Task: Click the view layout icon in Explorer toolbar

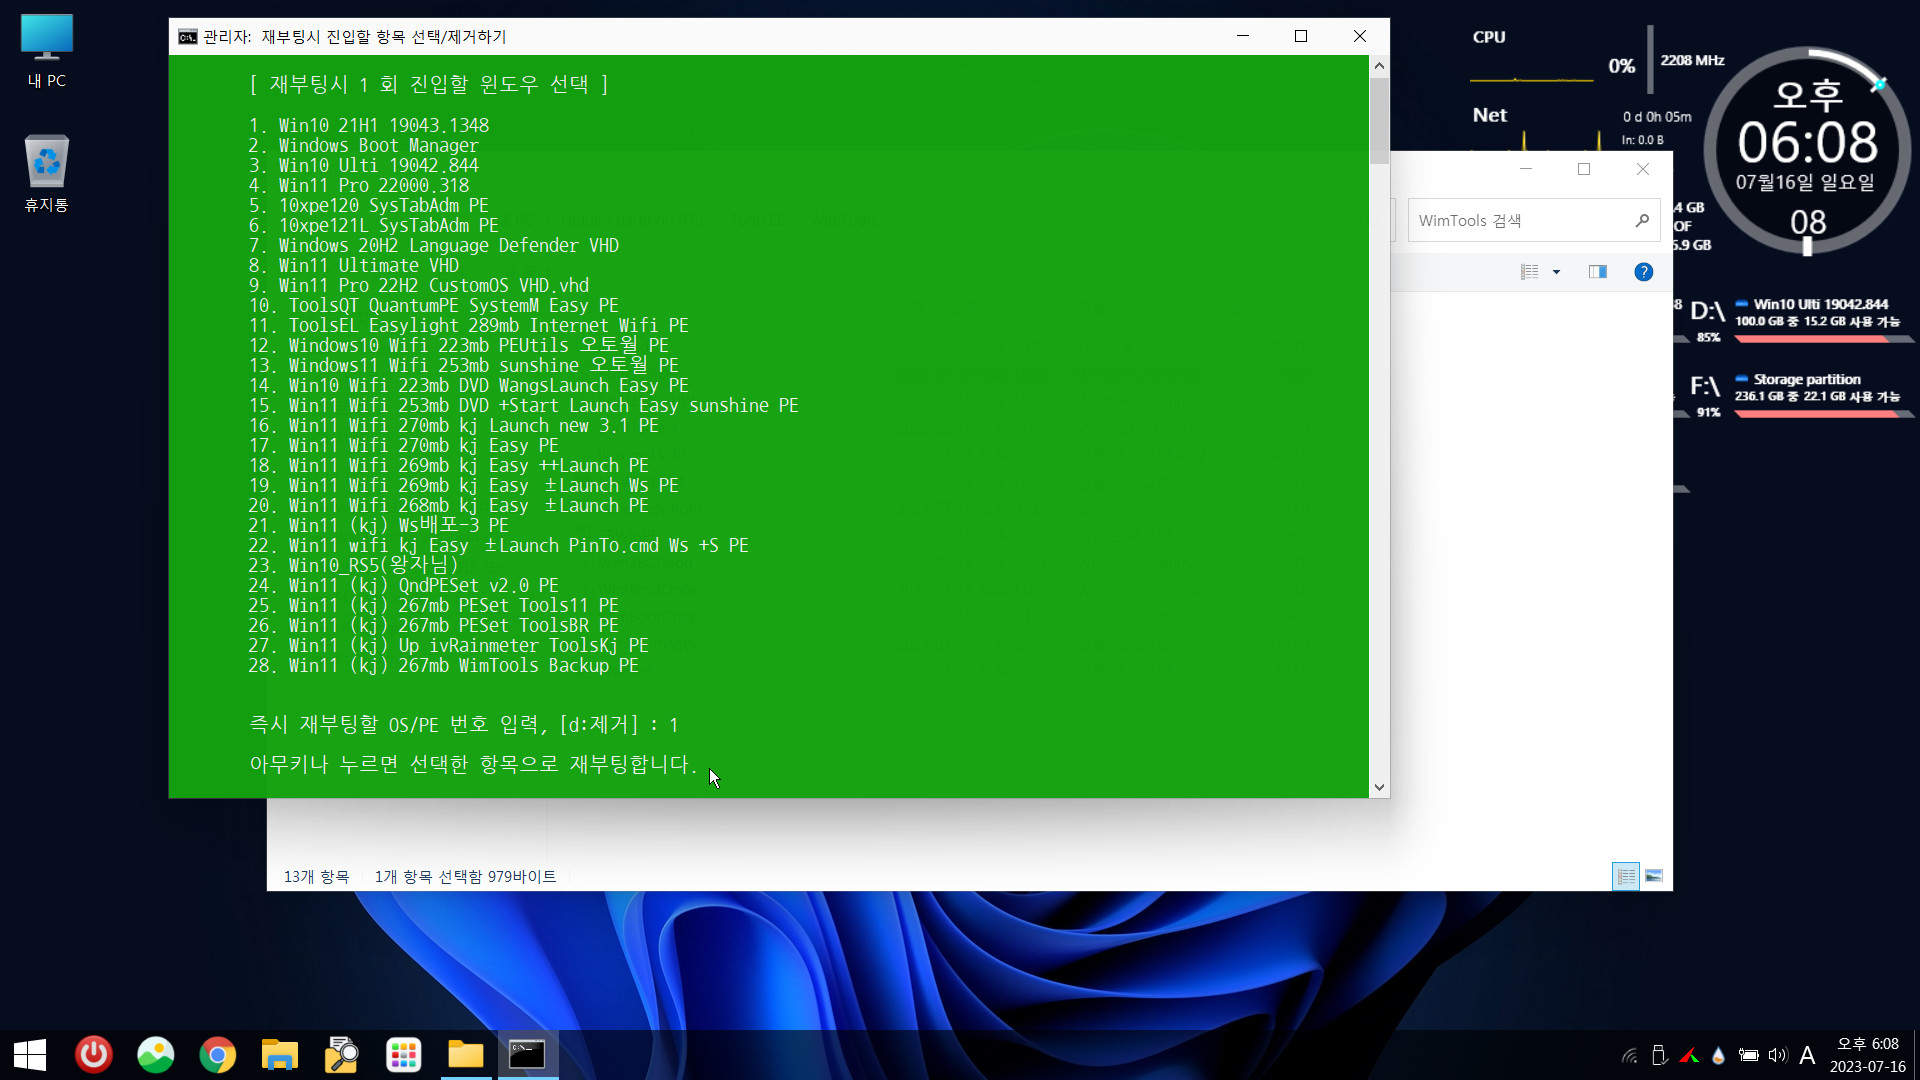Action: (1529, 272)
